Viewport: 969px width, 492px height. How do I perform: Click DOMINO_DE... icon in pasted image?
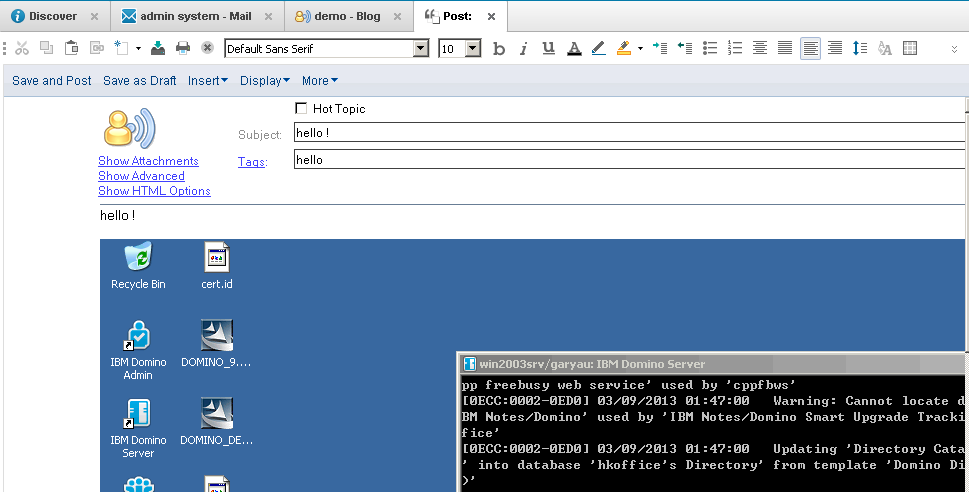pos(216,422)
